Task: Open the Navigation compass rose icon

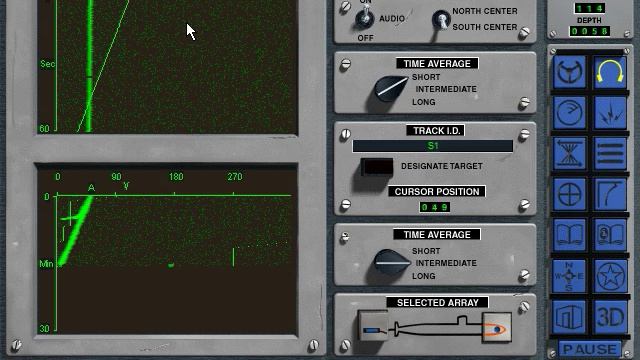Action: pos(569,276)
